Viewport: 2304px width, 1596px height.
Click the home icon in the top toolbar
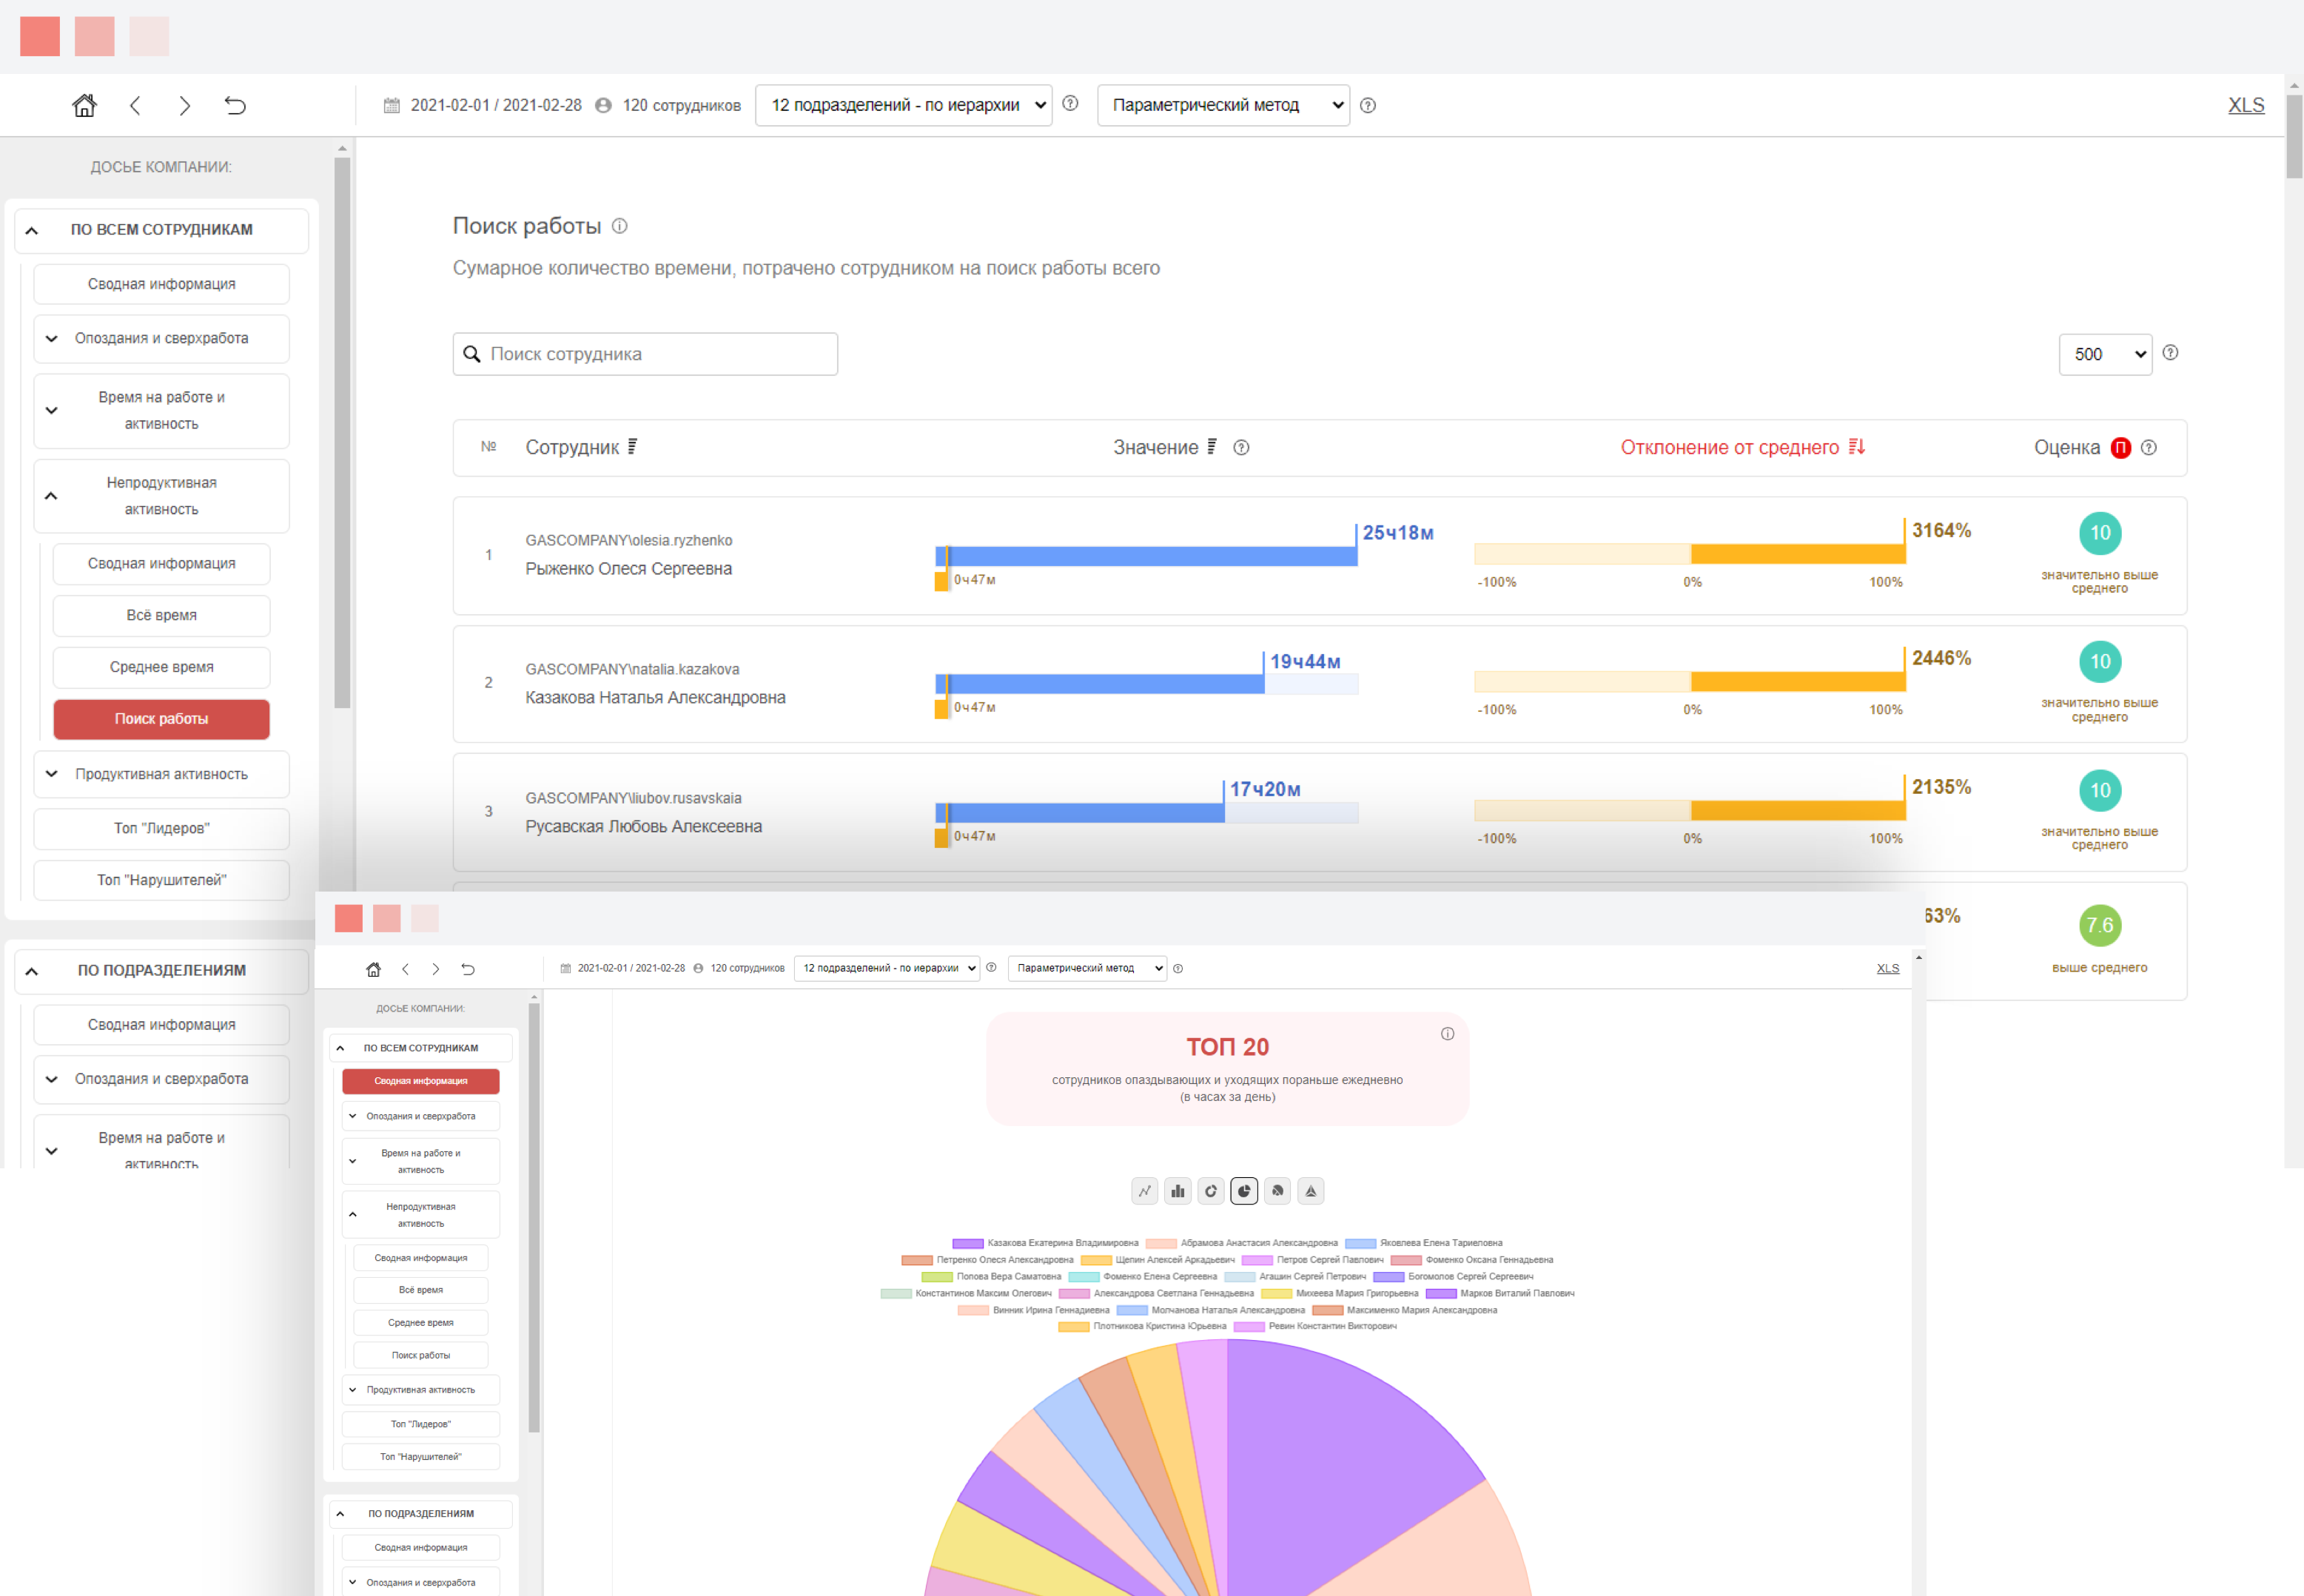tap(84, 105)
